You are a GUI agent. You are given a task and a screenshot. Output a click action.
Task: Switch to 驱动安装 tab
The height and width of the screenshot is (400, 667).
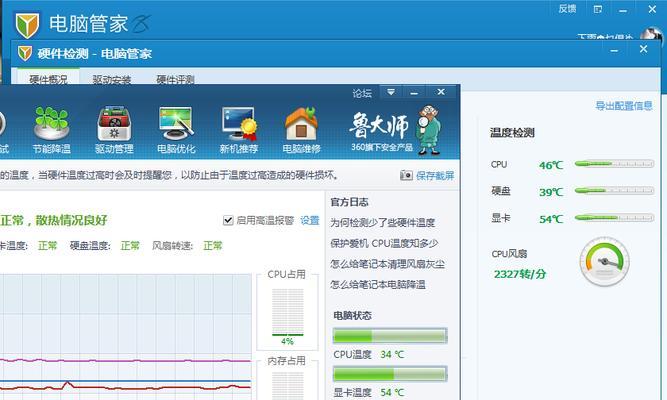(x=111, y=79)
